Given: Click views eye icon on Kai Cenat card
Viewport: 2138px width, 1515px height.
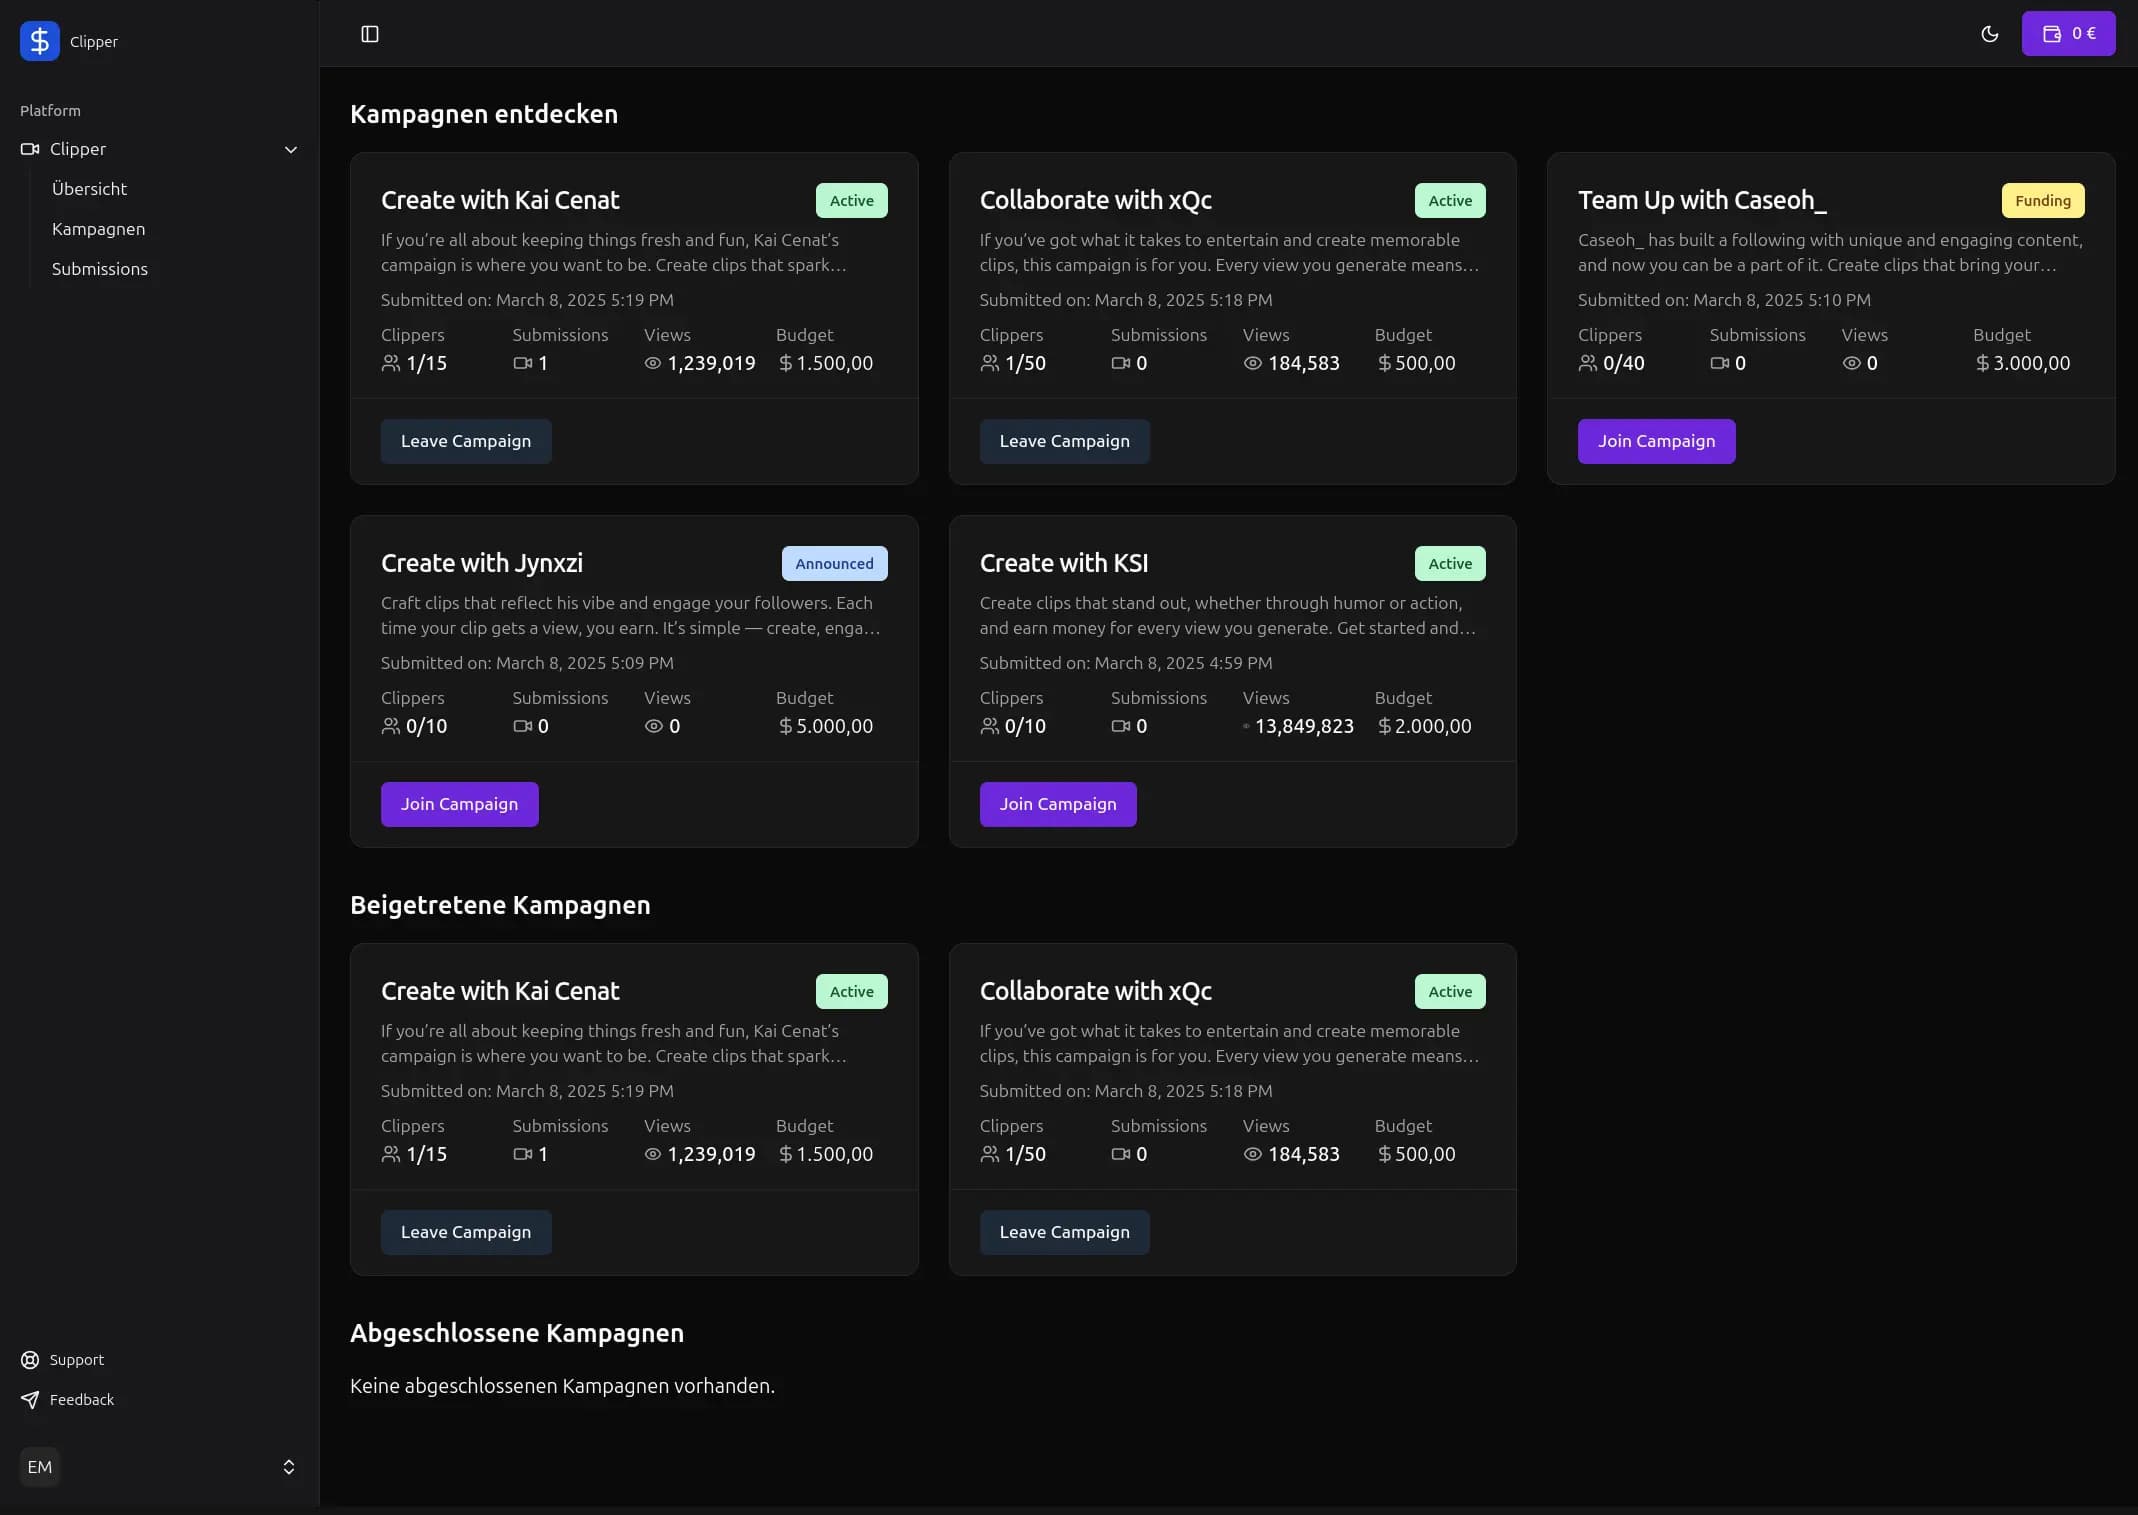Looking at the screenshot, I should pos(653,363).
